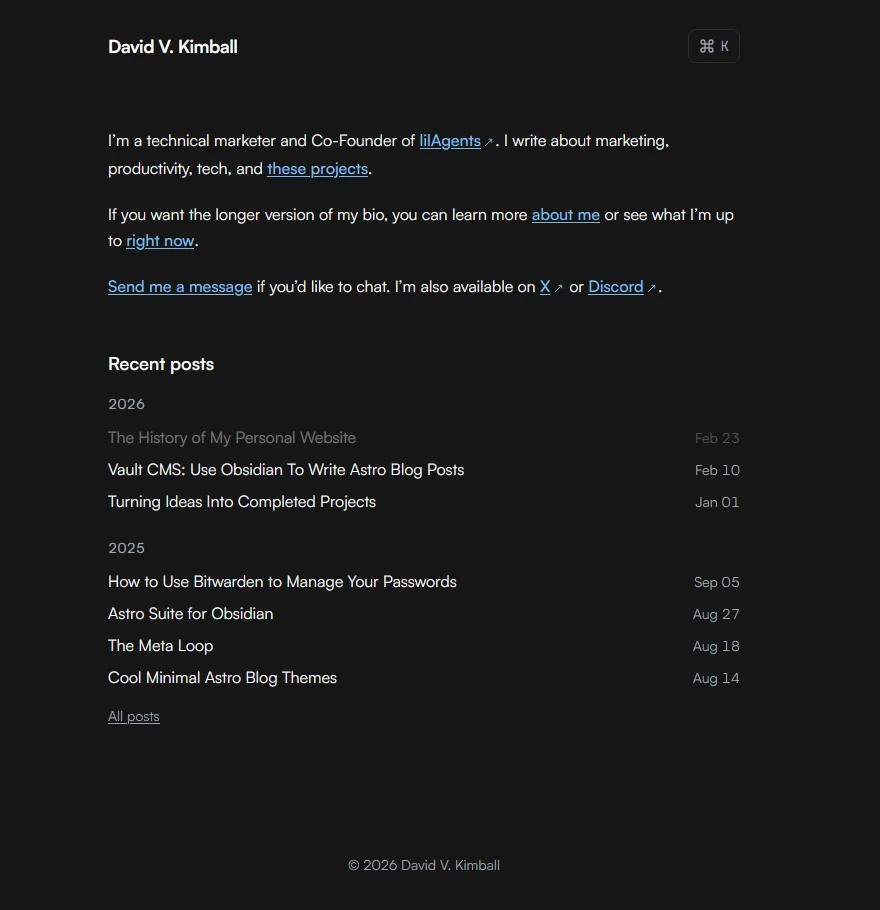Open the command palette via ⌘K button
The width and height of the screenshot is (880, 910).
713,45
